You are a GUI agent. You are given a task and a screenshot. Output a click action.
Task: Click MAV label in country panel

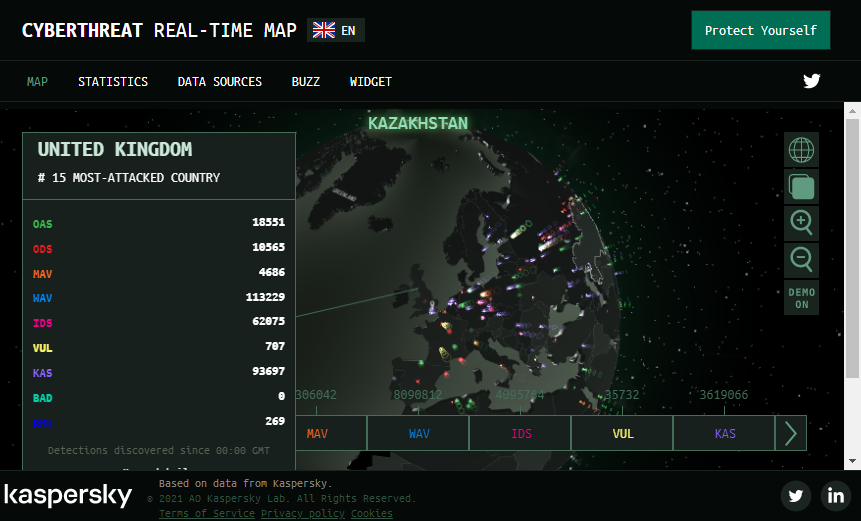(42, 273)
